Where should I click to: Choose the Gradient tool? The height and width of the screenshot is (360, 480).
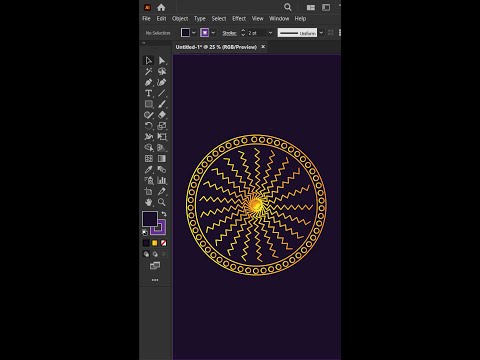162,159
